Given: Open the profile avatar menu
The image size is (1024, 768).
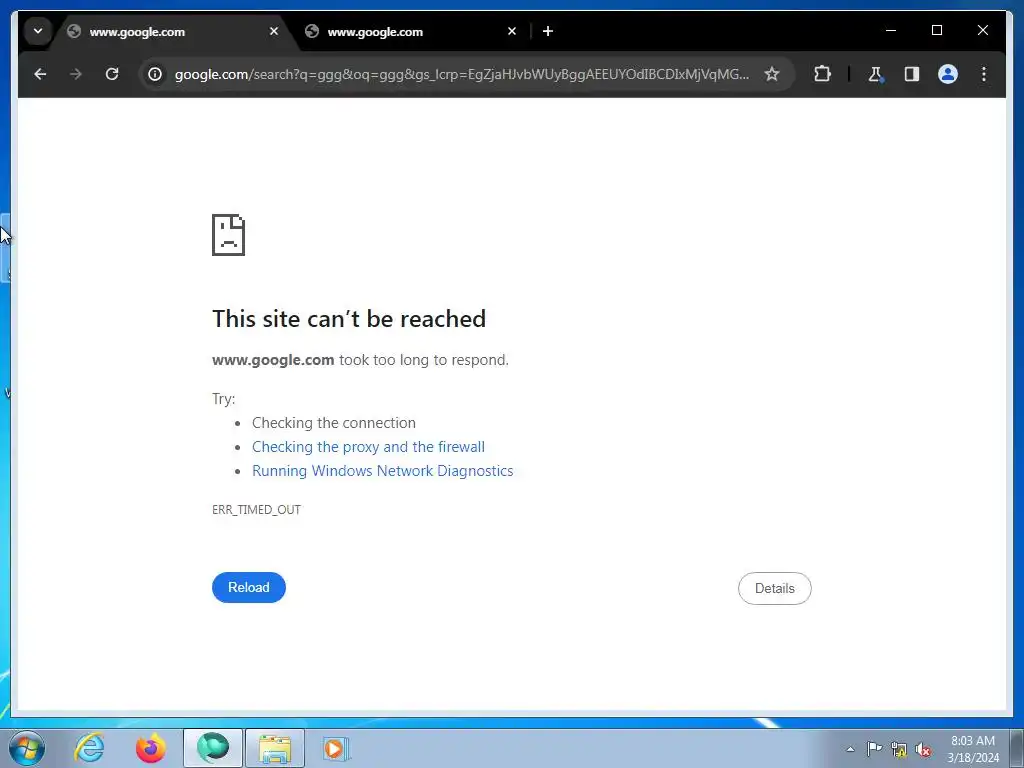Looking at the screenshot, I should pos(948,74).
